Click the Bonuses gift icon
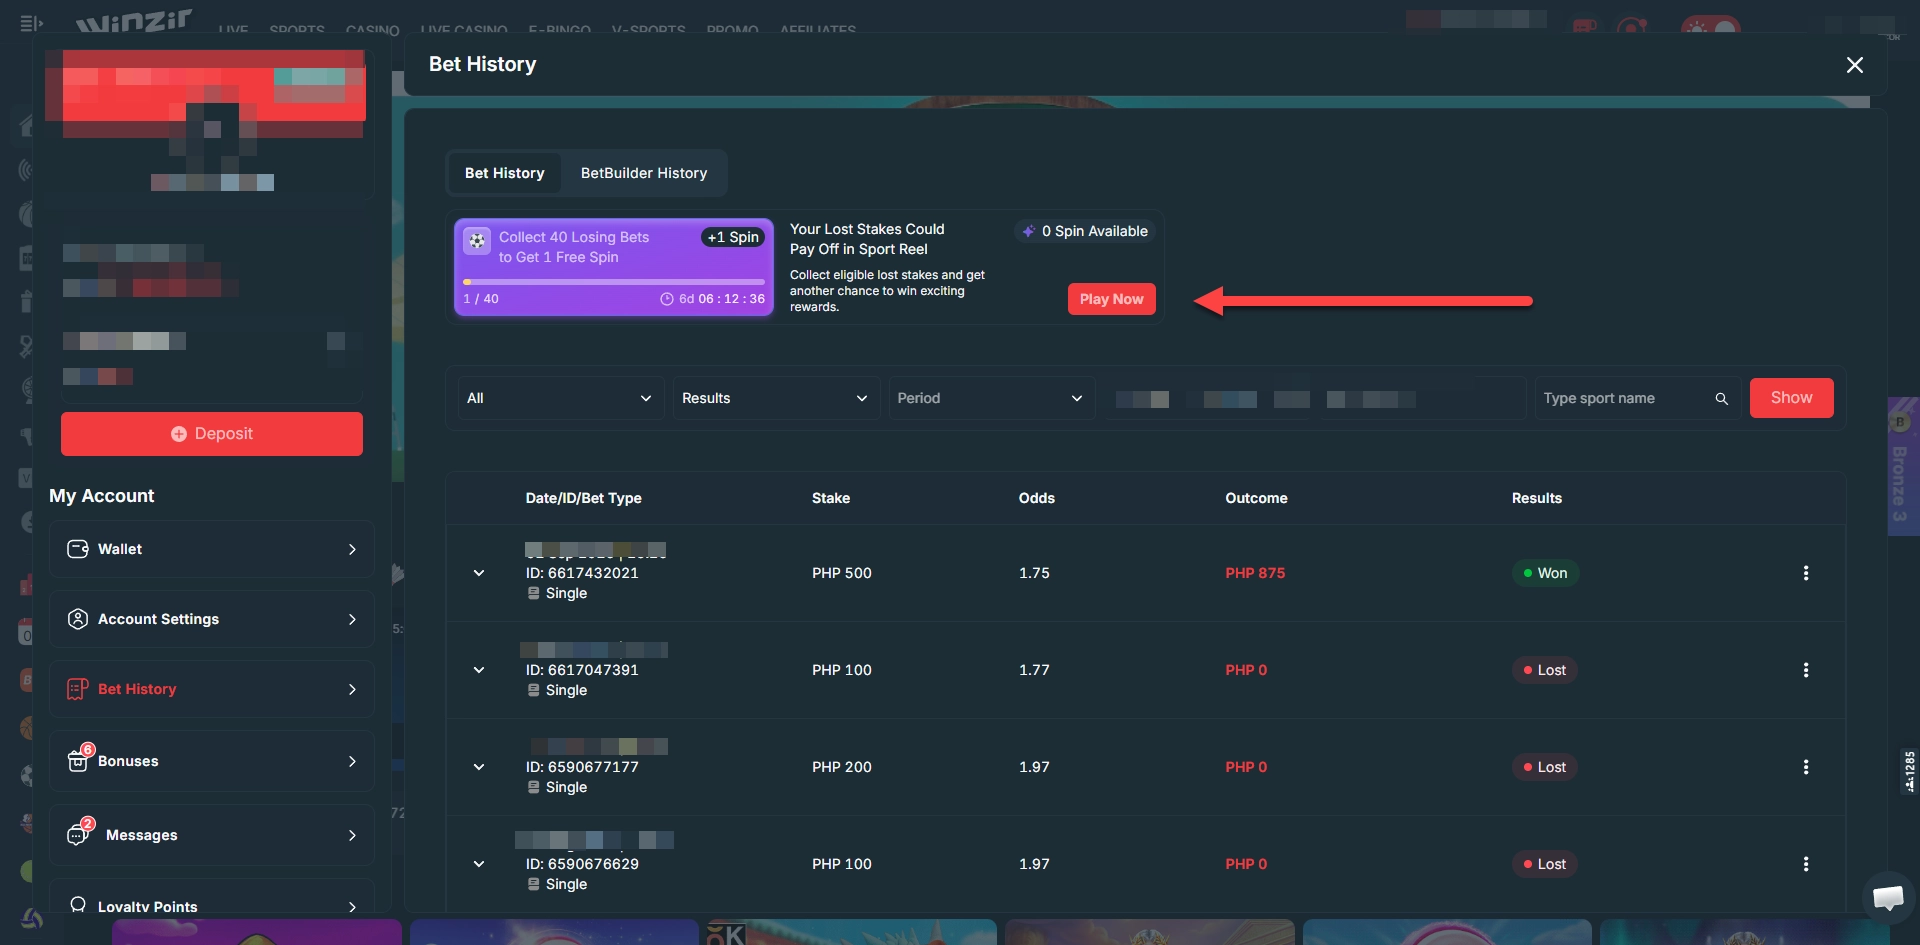The width and height of the screenshot is (1920, 945). click(x=79, y=759)
